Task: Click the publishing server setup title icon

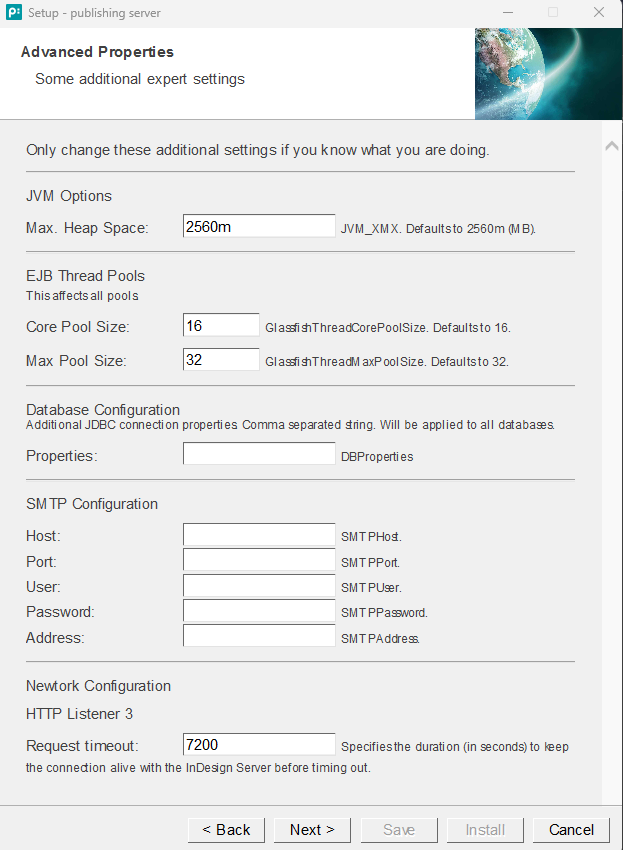Action: [14, 13]
